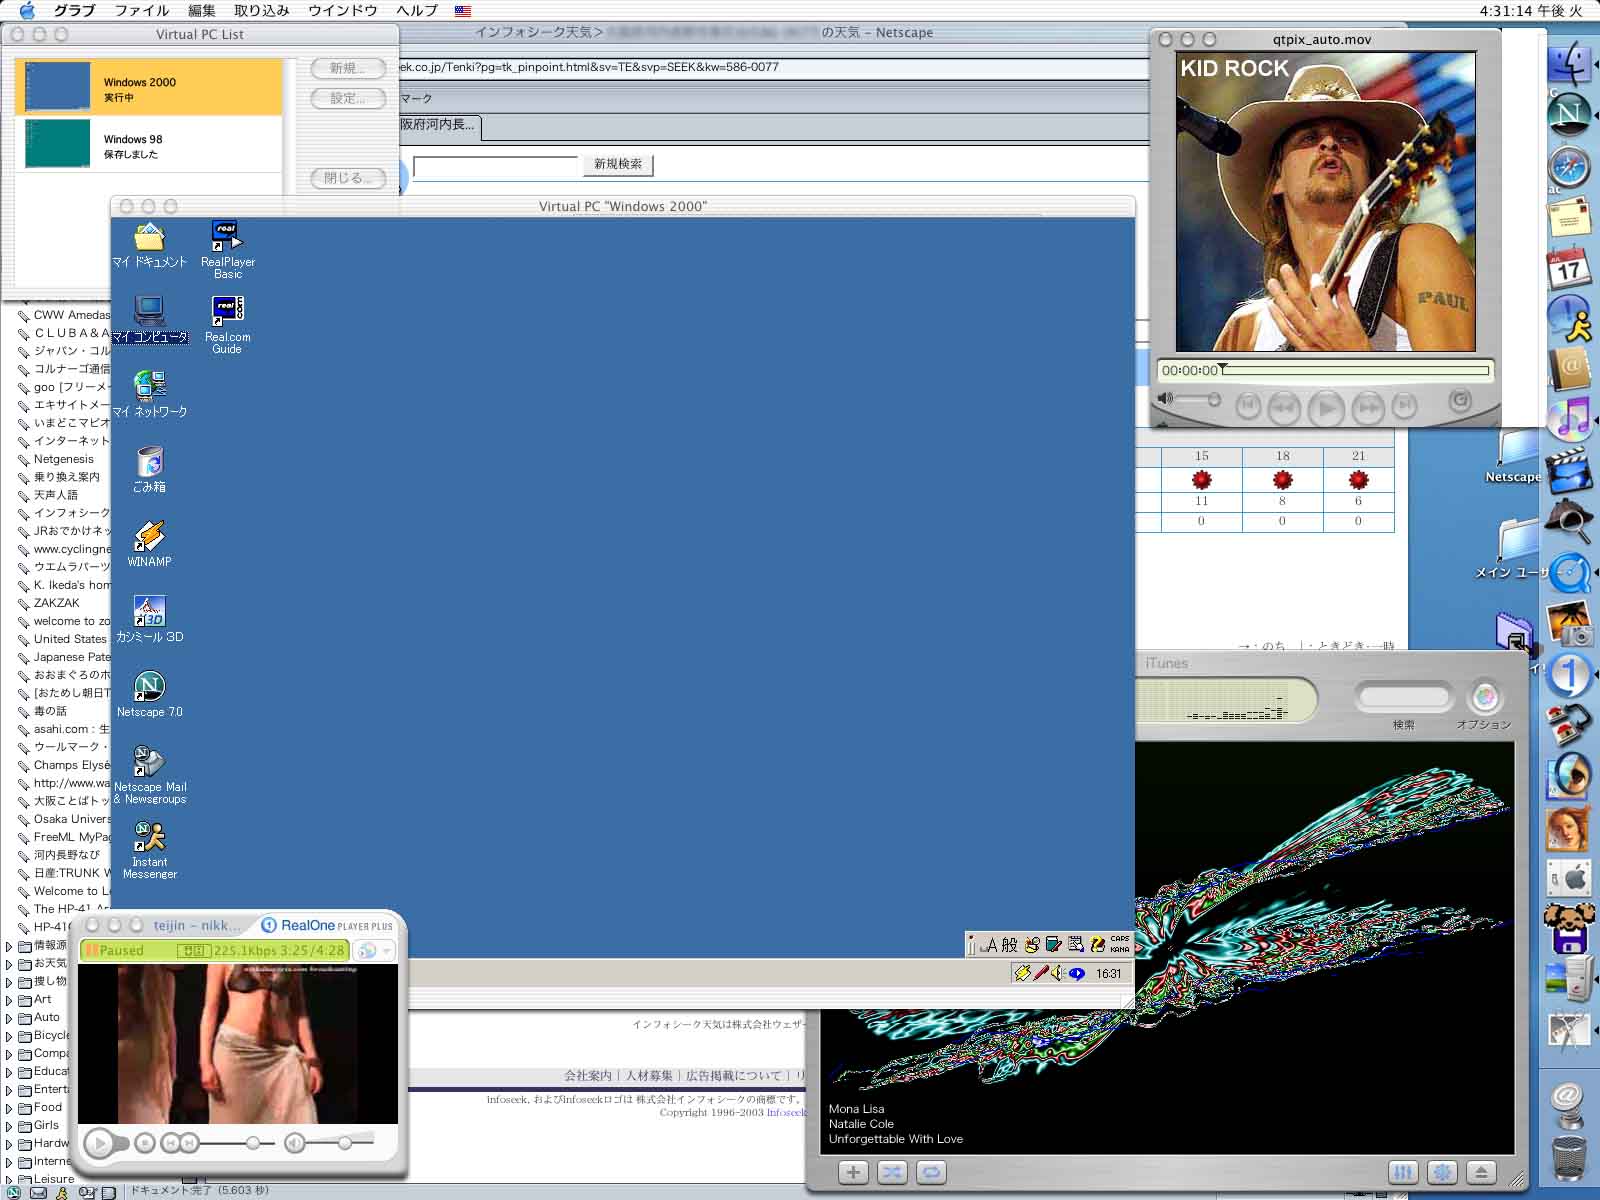Click the iTunes search field
Viewport: 1600px width, 1200px height.
tap(1404, 696)
